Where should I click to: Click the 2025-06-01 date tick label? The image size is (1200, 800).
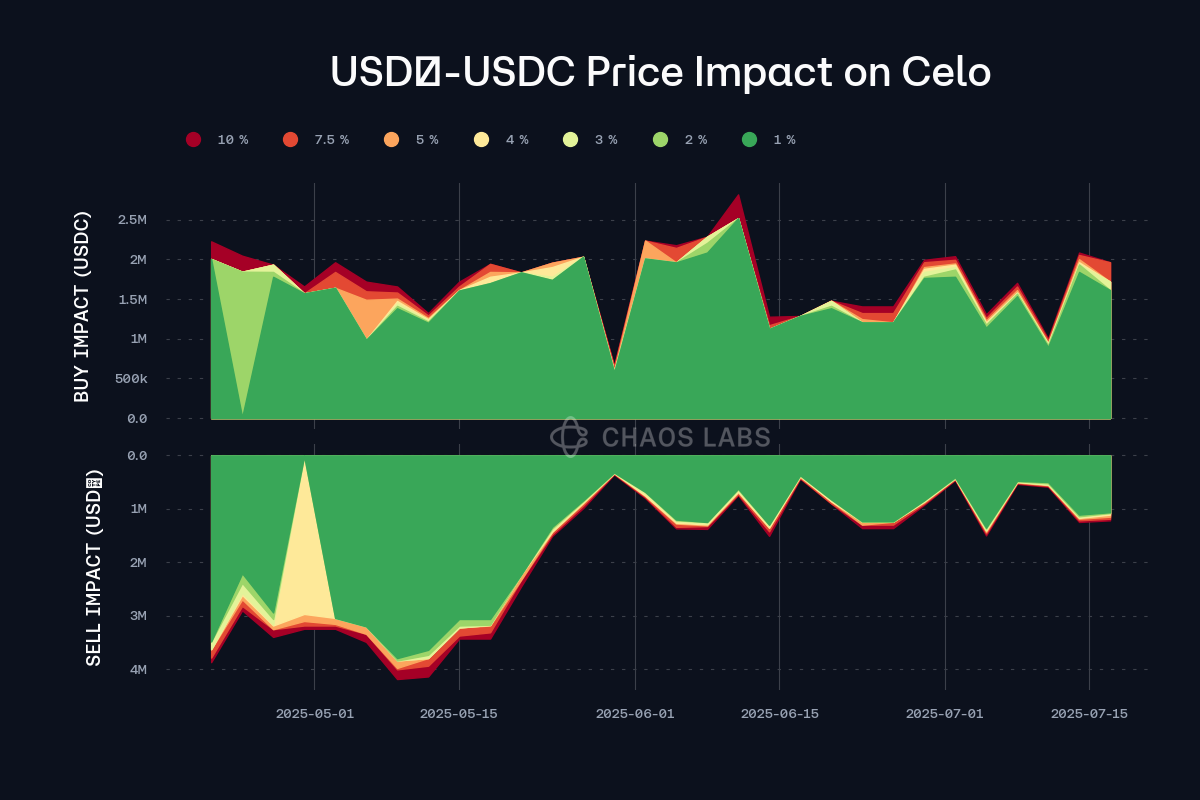(635, 714)
